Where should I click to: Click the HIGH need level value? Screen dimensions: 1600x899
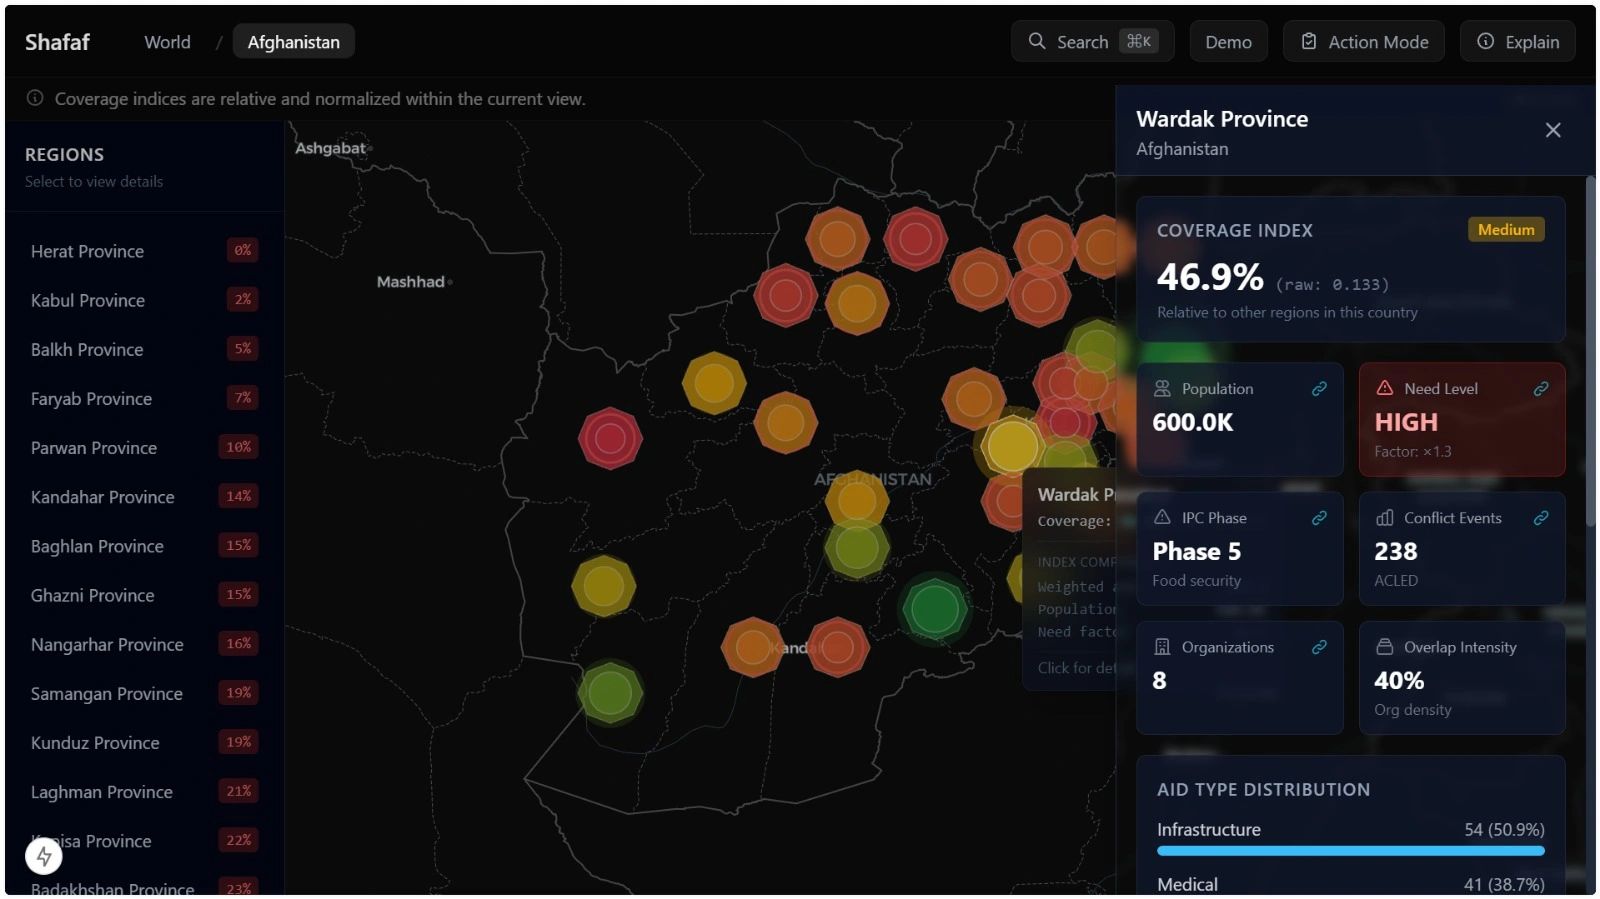coord(1405,422)
